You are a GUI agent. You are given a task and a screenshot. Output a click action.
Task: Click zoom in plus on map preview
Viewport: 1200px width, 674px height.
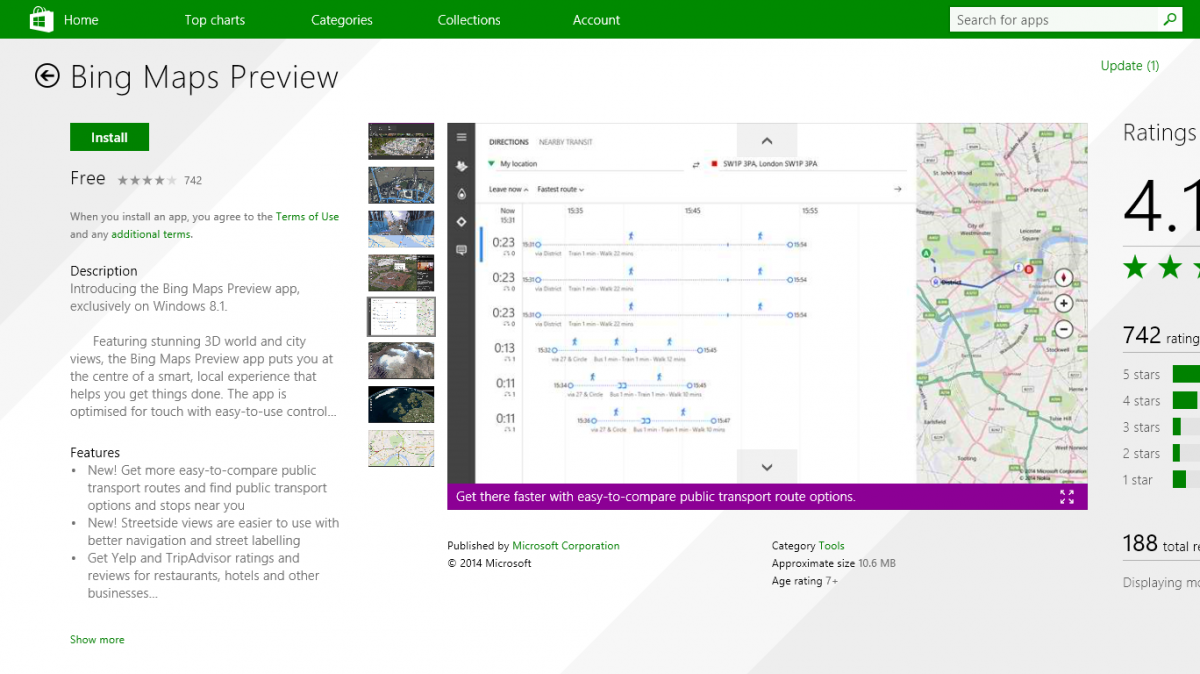point(1064,303)
